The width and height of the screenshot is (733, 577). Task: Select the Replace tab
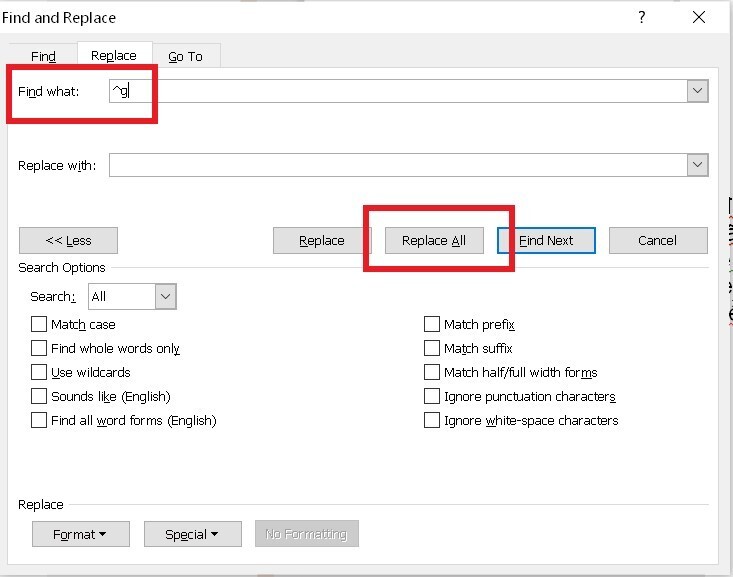click(x=114, y=55)
